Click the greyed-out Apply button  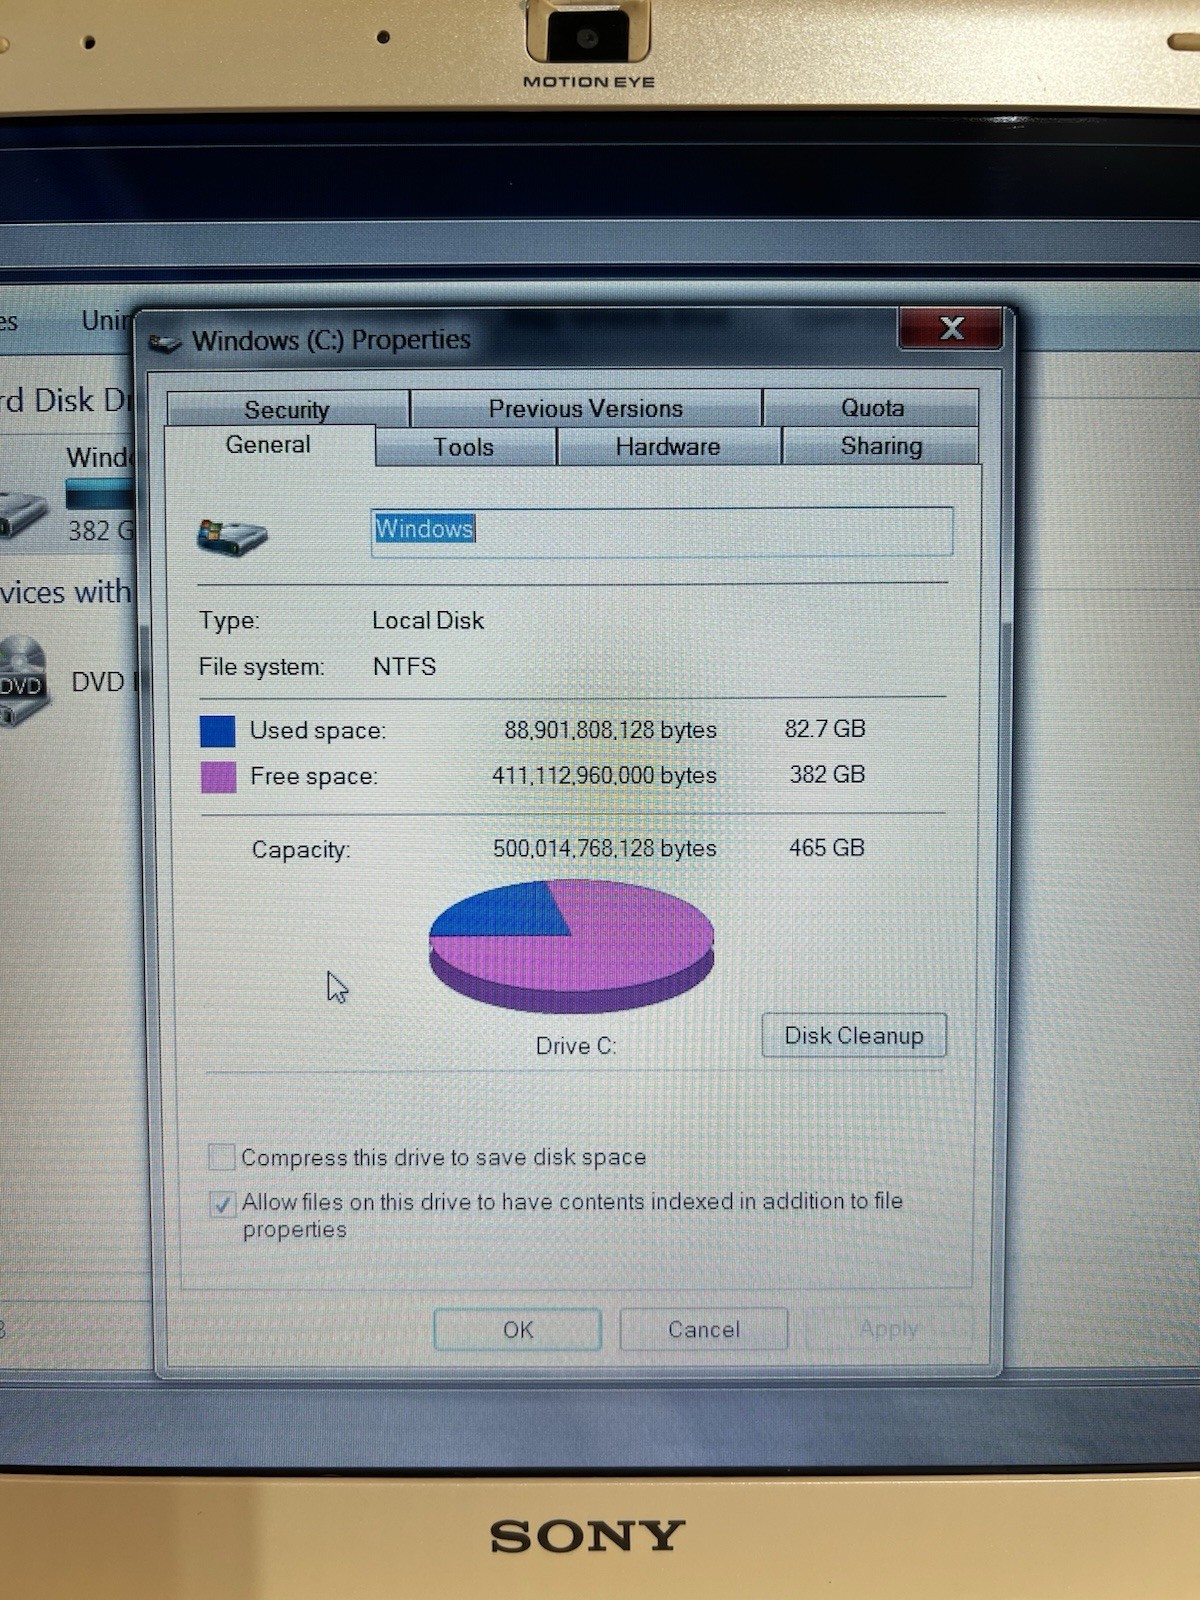click(x=889, y=1328)
